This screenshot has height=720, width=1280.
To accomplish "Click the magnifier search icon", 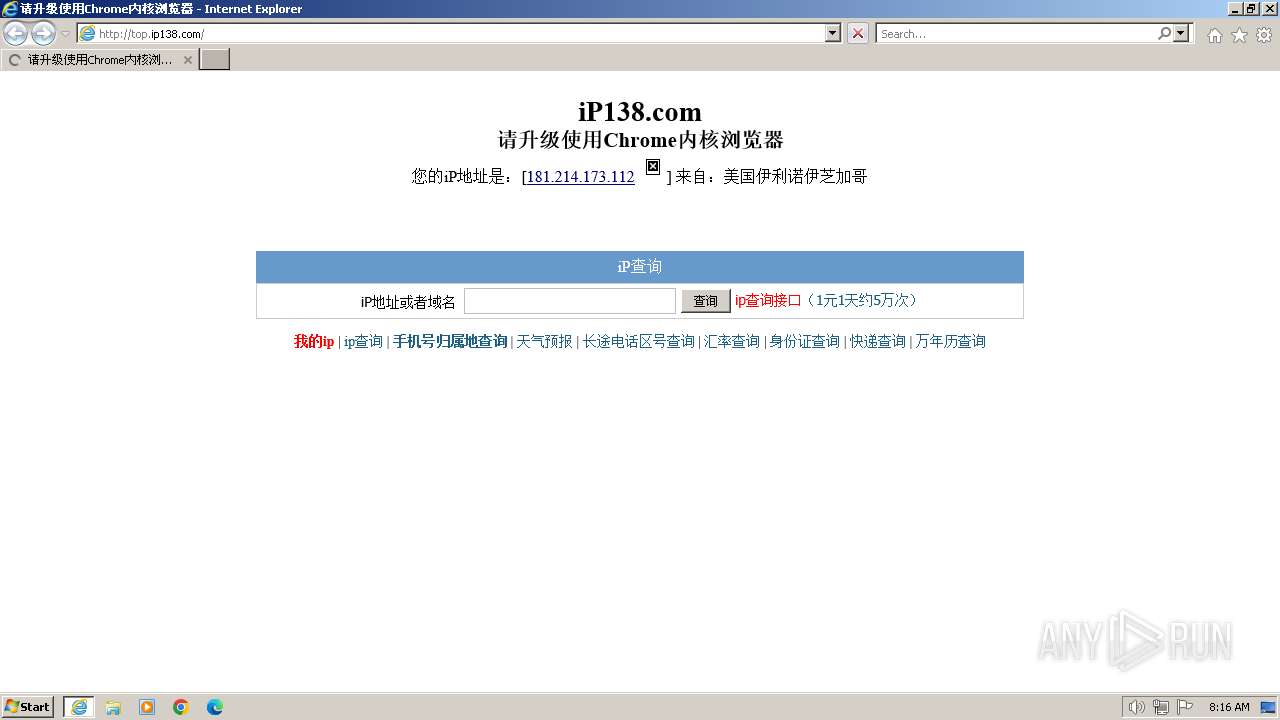I will pyautogui.click(x=1164, y=34).
